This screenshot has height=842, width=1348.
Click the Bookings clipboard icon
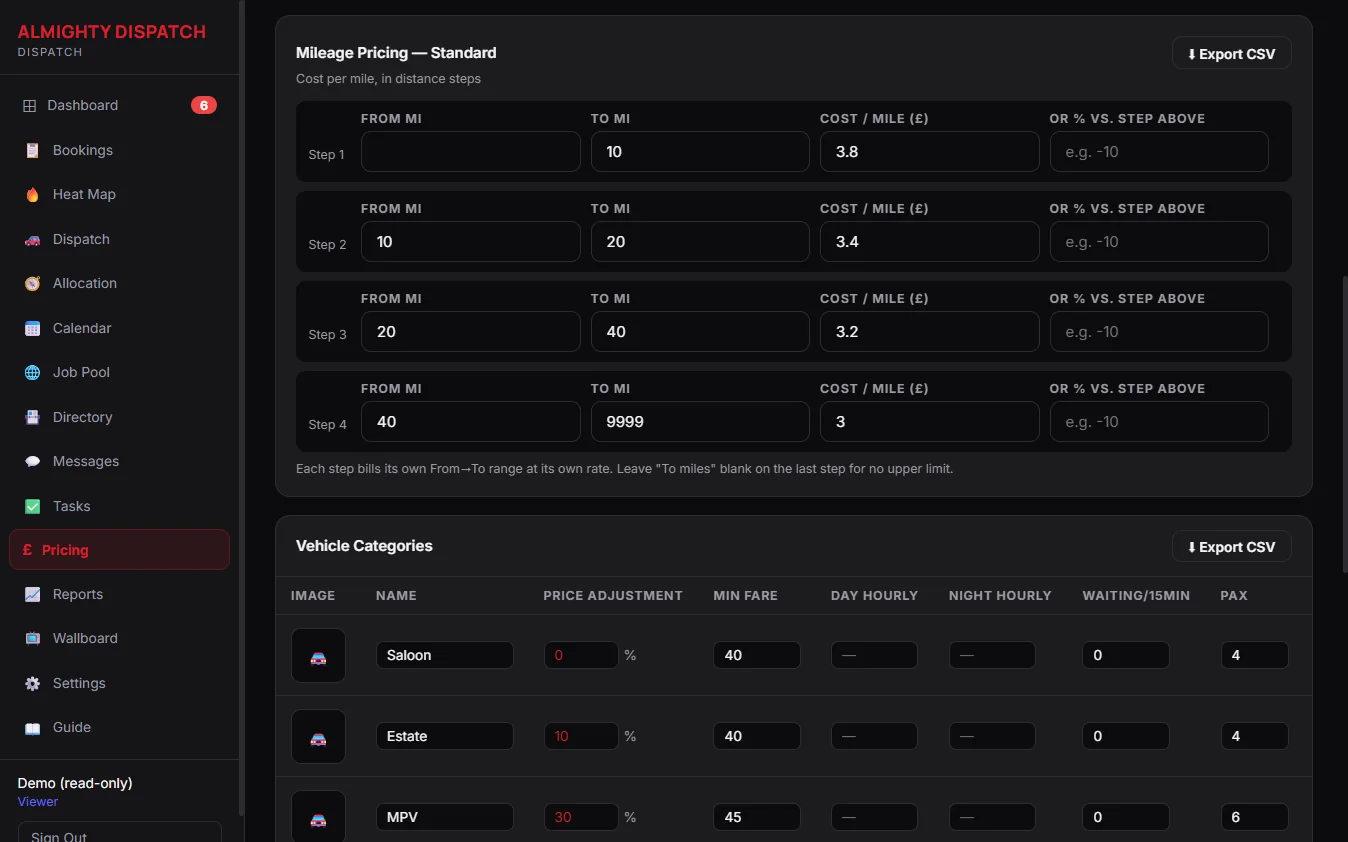33,150
